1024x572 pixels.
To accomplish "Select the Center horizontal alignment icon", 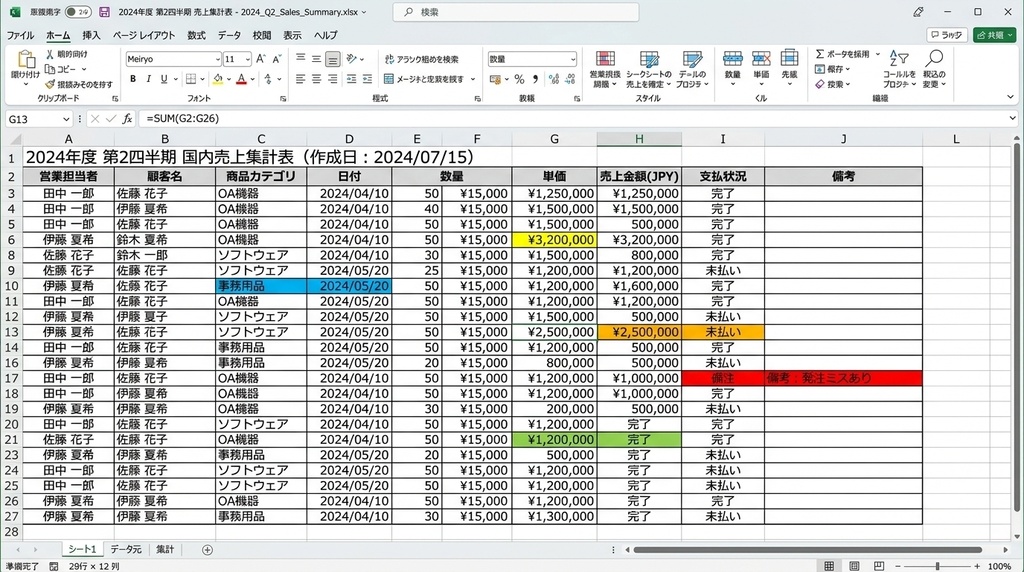I will click(x=316, y=79).
